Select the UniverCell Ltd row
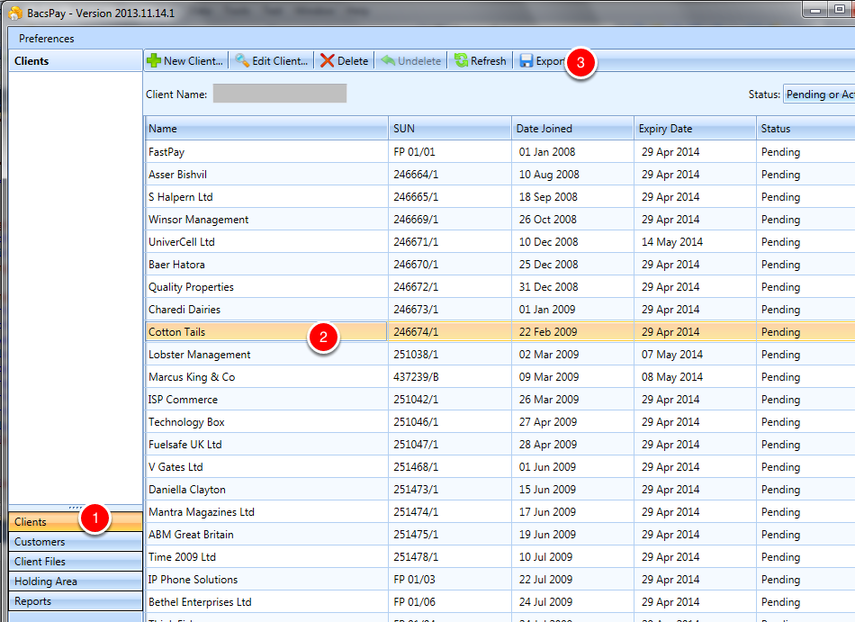The height and width of the screenshot is (622, 855). 500,242
